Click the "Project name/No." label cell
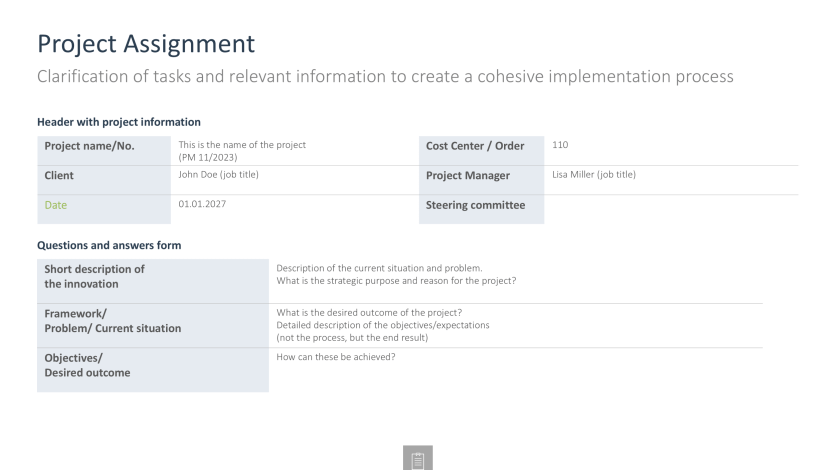836x470 pixels. [x=100, y=147]
